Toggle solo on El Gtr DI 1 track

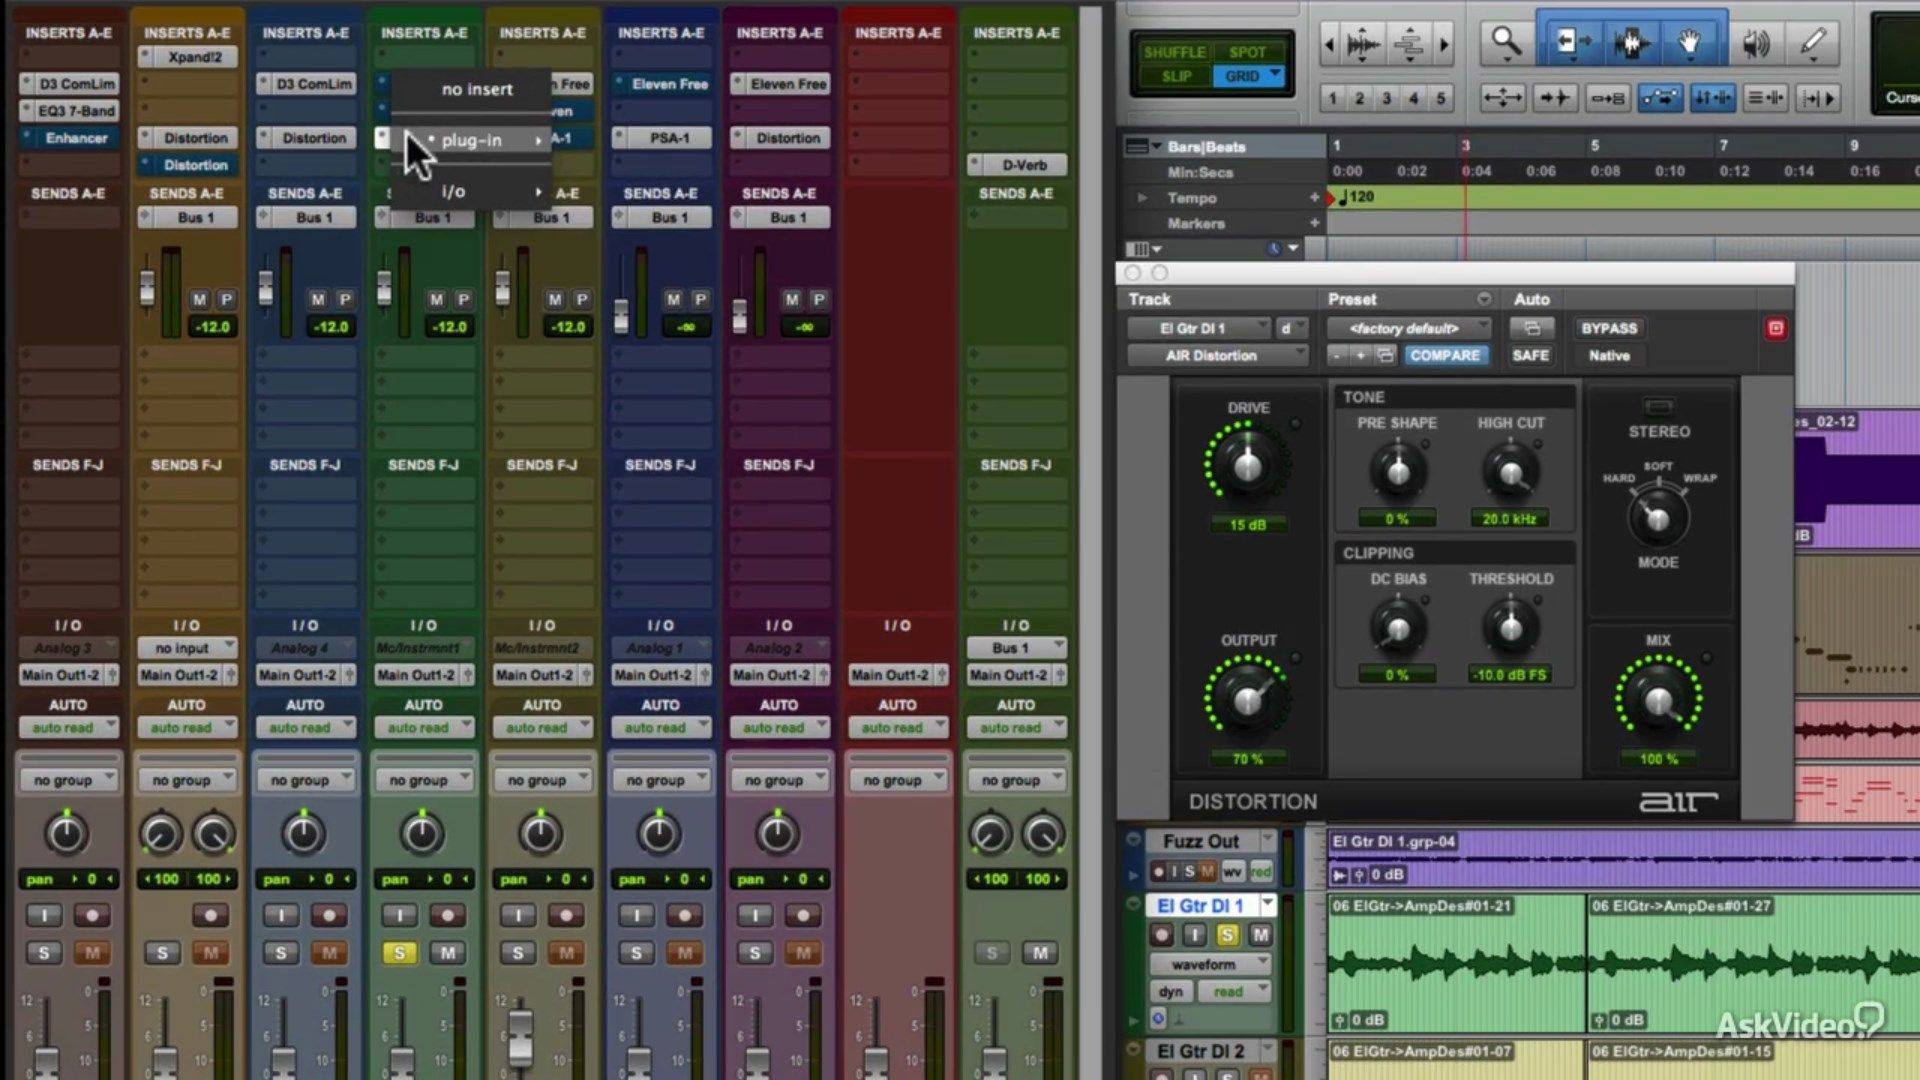pos(1227,934)
